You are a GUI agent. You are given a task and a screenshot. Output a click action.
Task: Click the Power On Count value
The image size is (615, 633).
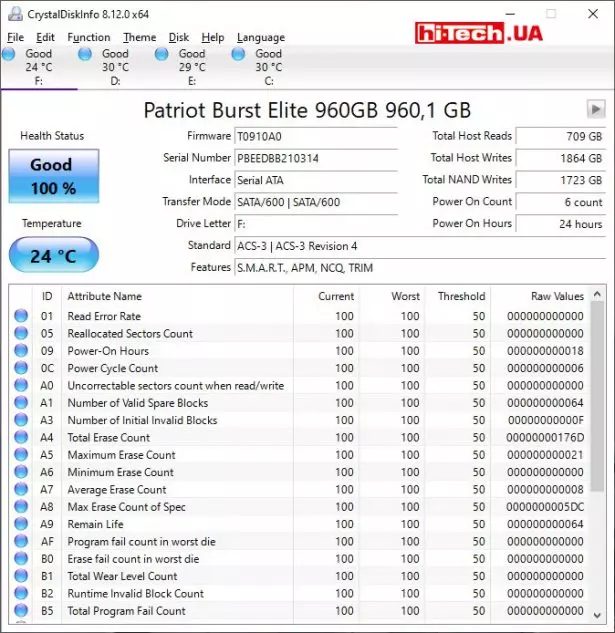tap(561, 202)
